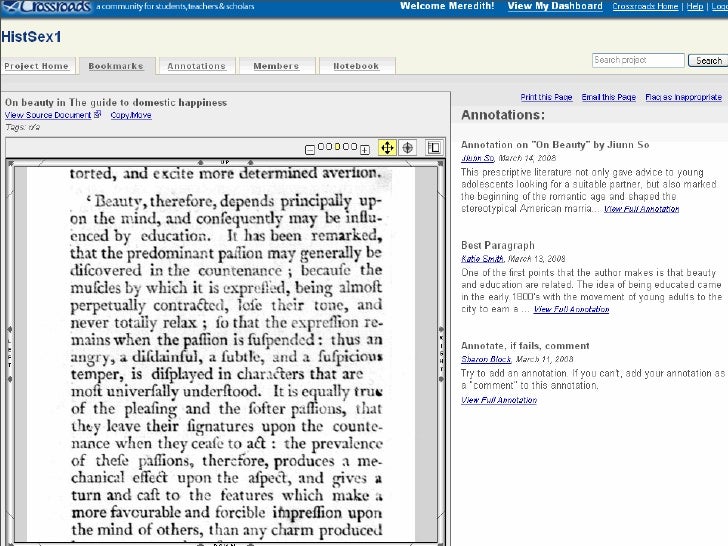Open the Members tab
The height and width of the screenshot is (546, 728).
click(276, 66)
